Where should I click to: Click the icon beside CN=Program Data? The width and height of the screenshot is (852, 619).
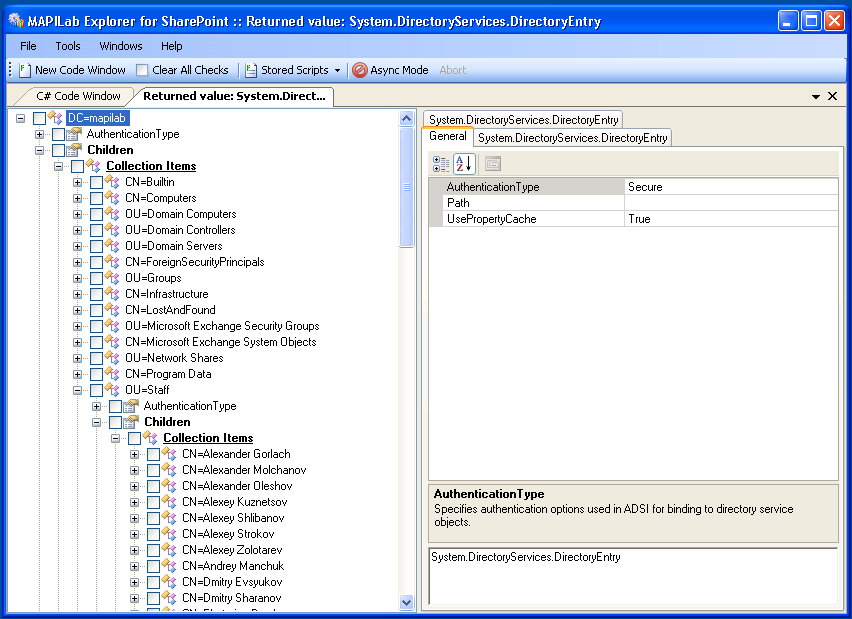pyautogui.click(x=112, y=374)
